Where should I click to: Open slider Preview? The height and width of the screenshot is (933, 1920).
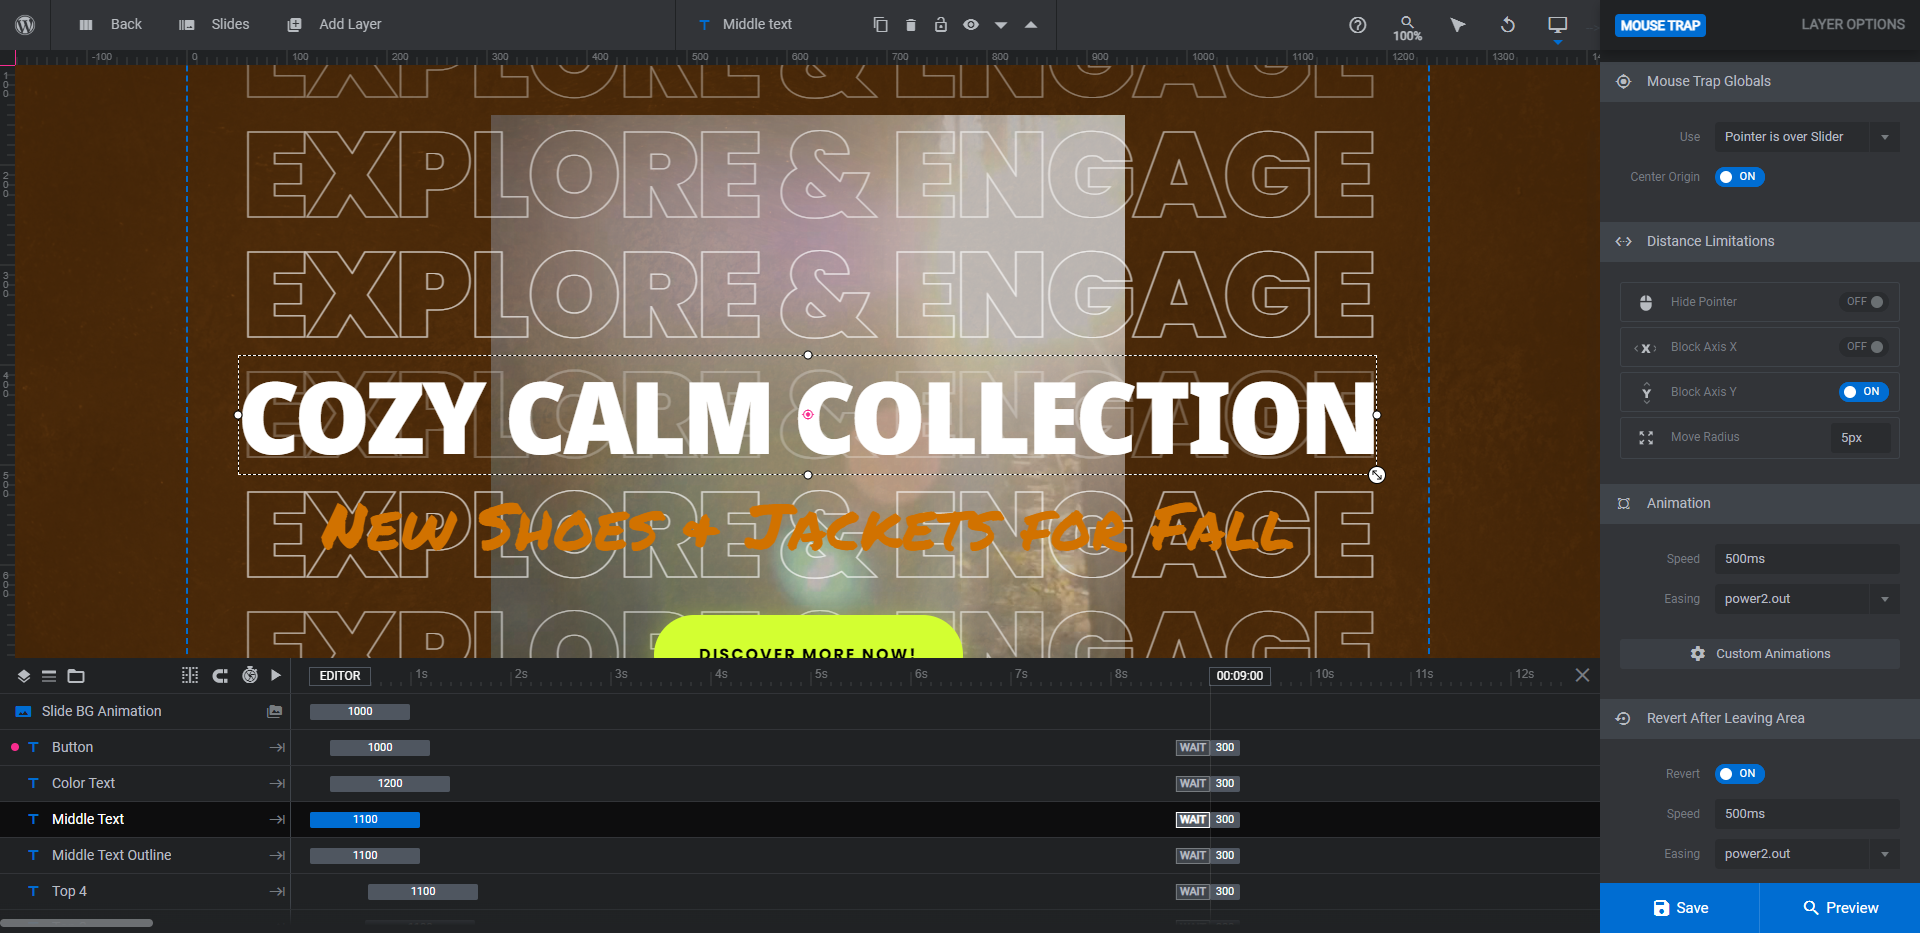(x=1840, y=908)
